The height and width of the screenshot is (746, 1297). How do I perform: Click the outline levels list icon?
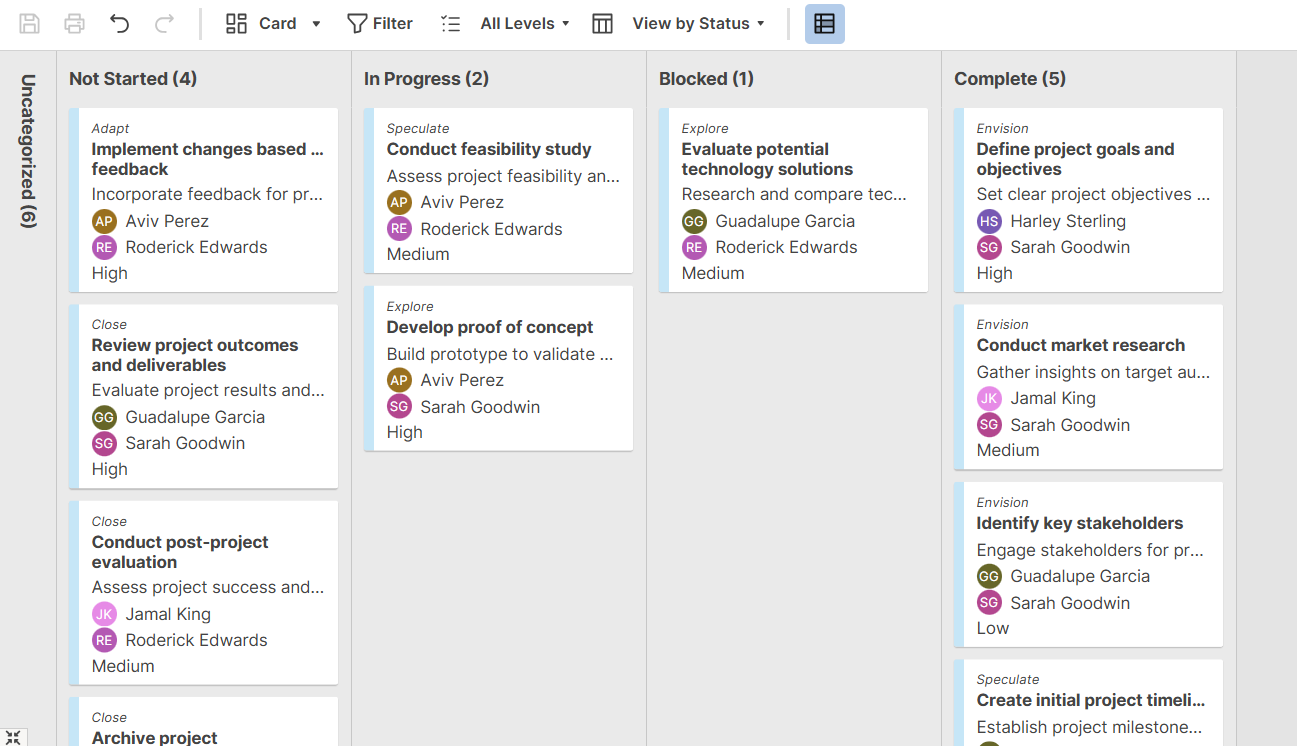pos(451,24)
